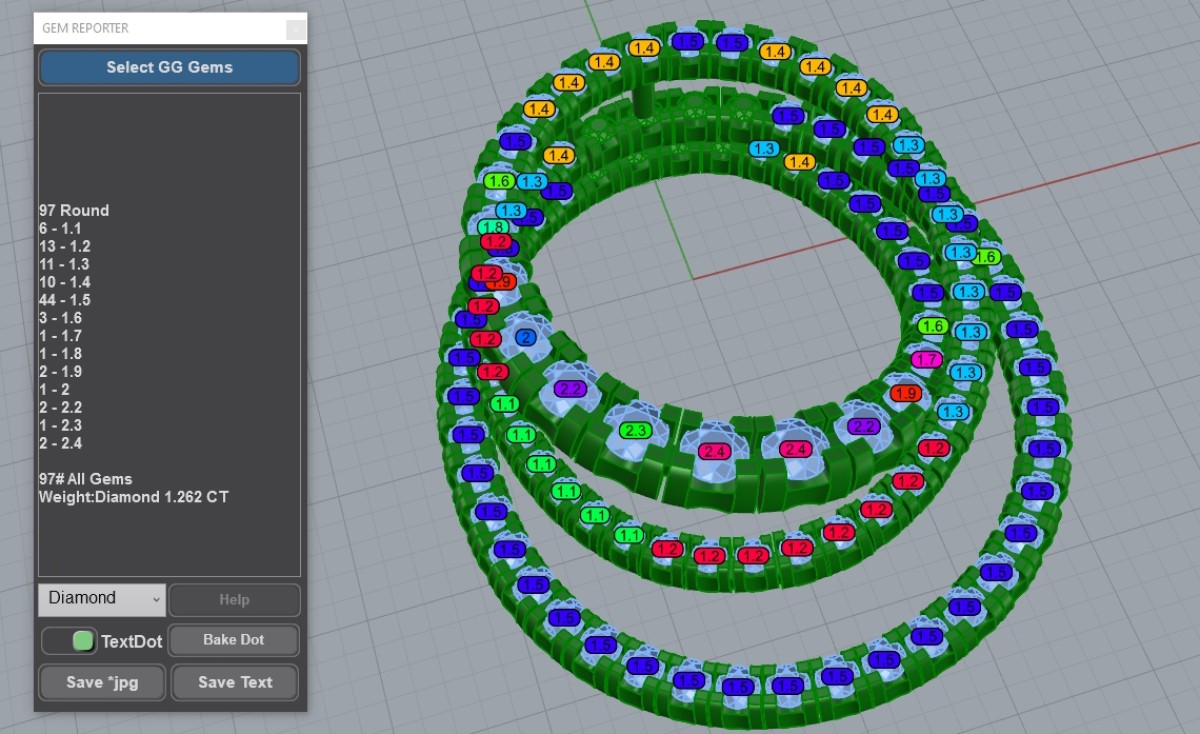Click the Save Text button
This screenshot has height=734, width=1200.
[235, 682]
